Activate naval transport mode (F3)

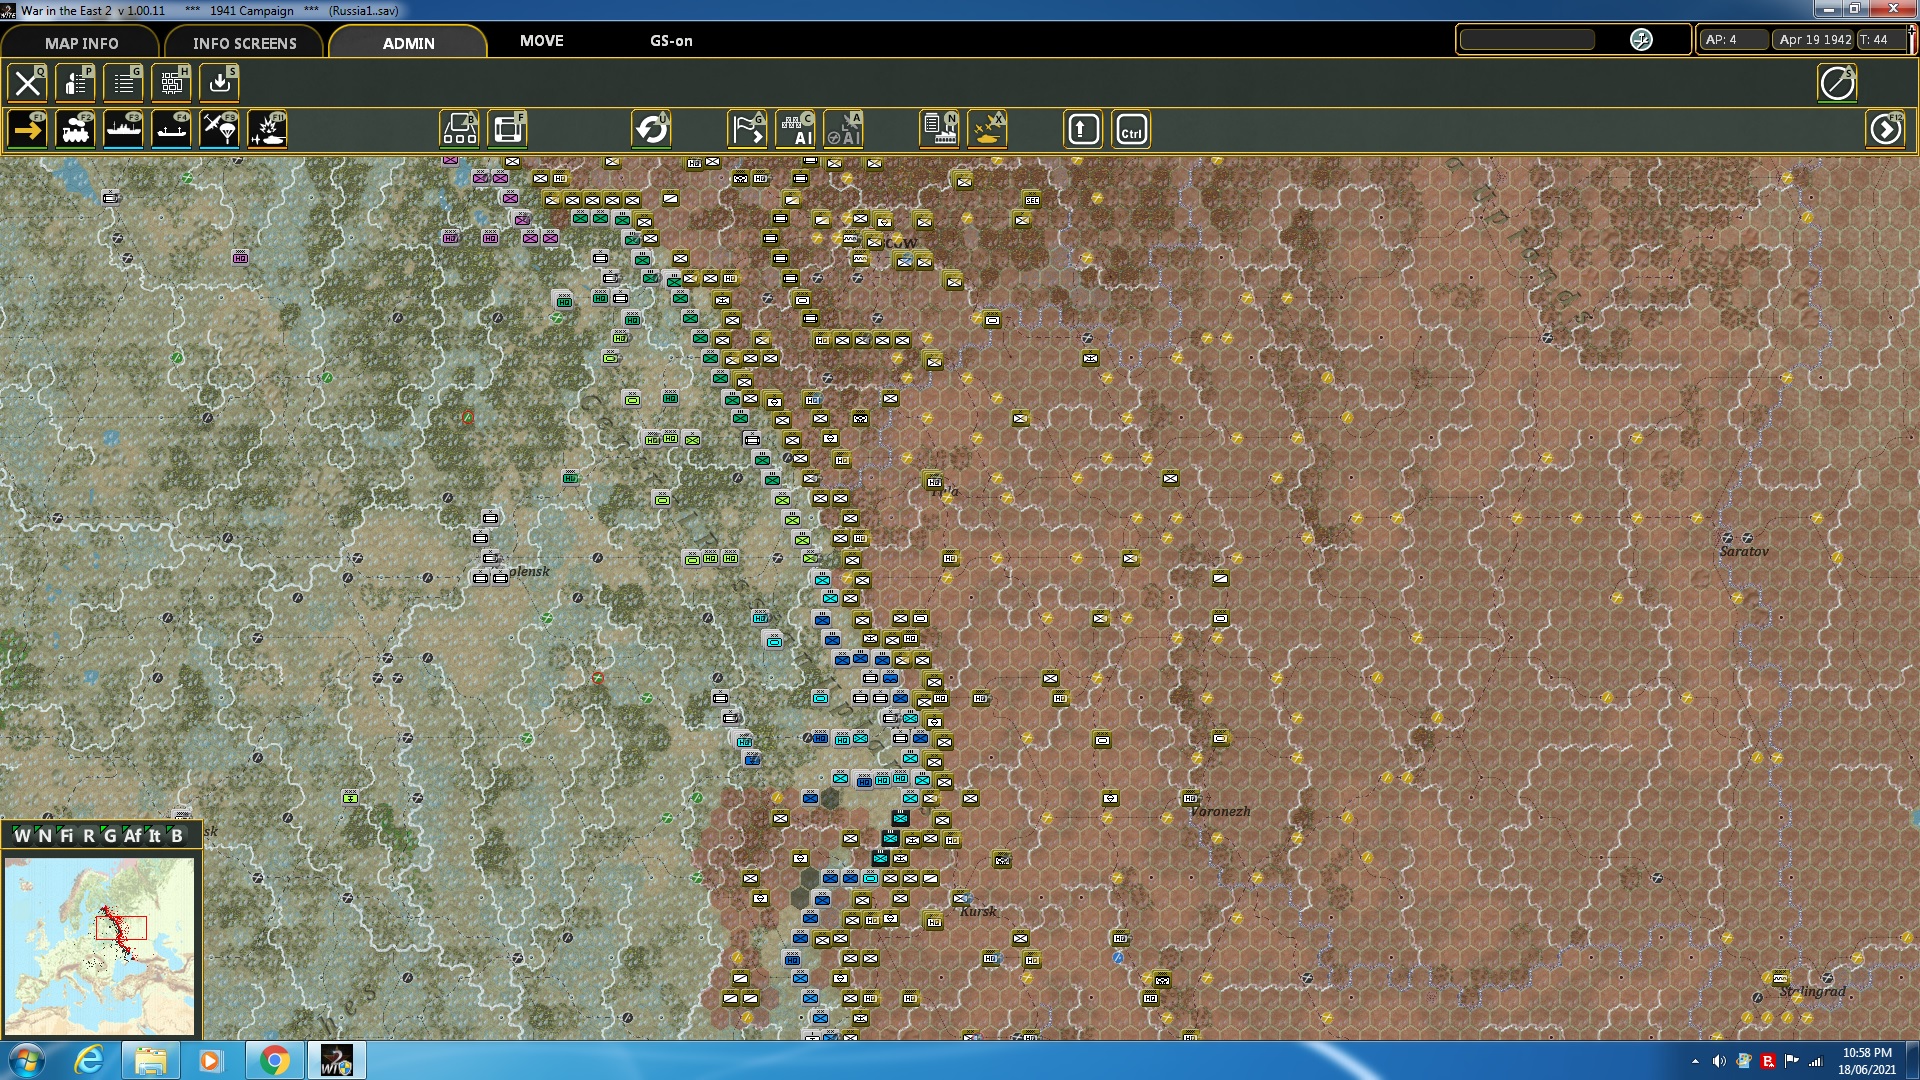pos(123,129)
